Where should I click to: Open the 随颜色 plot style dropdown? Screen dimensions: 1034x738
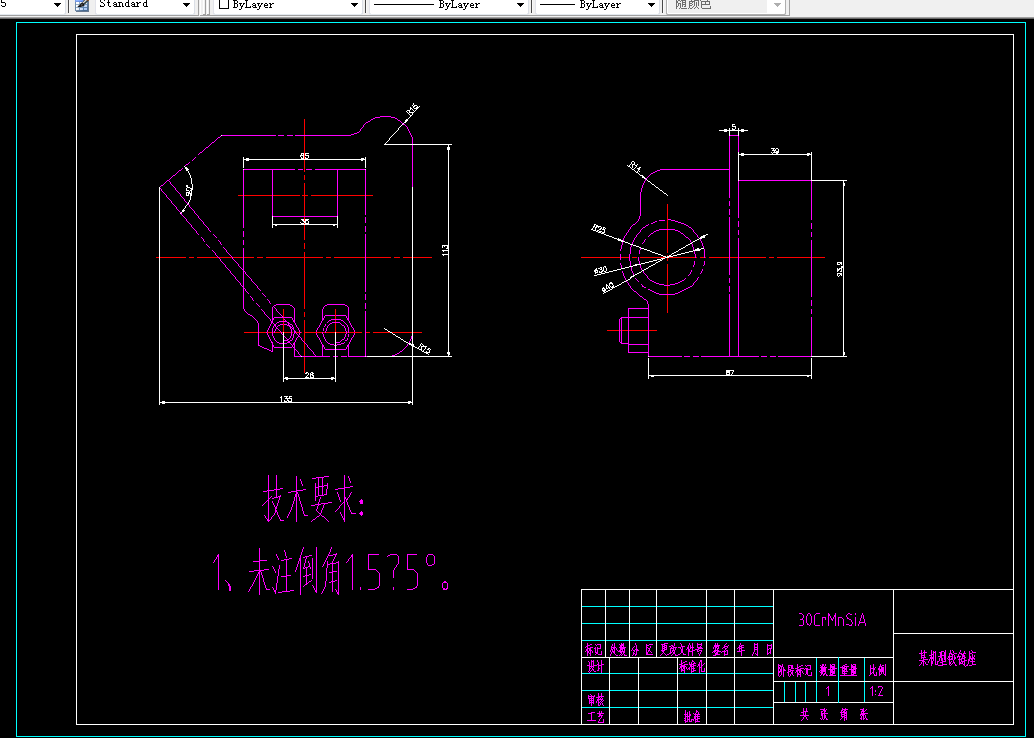pyautogui.click(x=775, y=5)
